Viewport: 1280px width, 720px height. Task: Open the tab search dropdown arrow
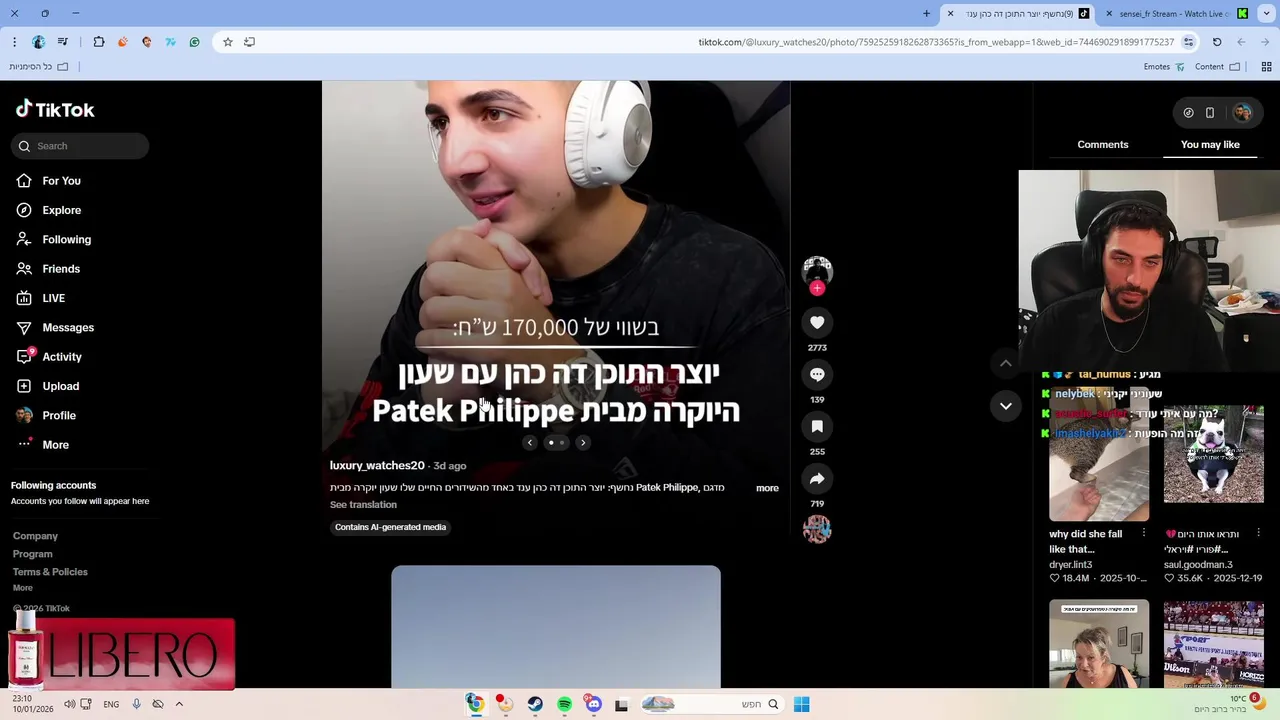click(1265, 14)
